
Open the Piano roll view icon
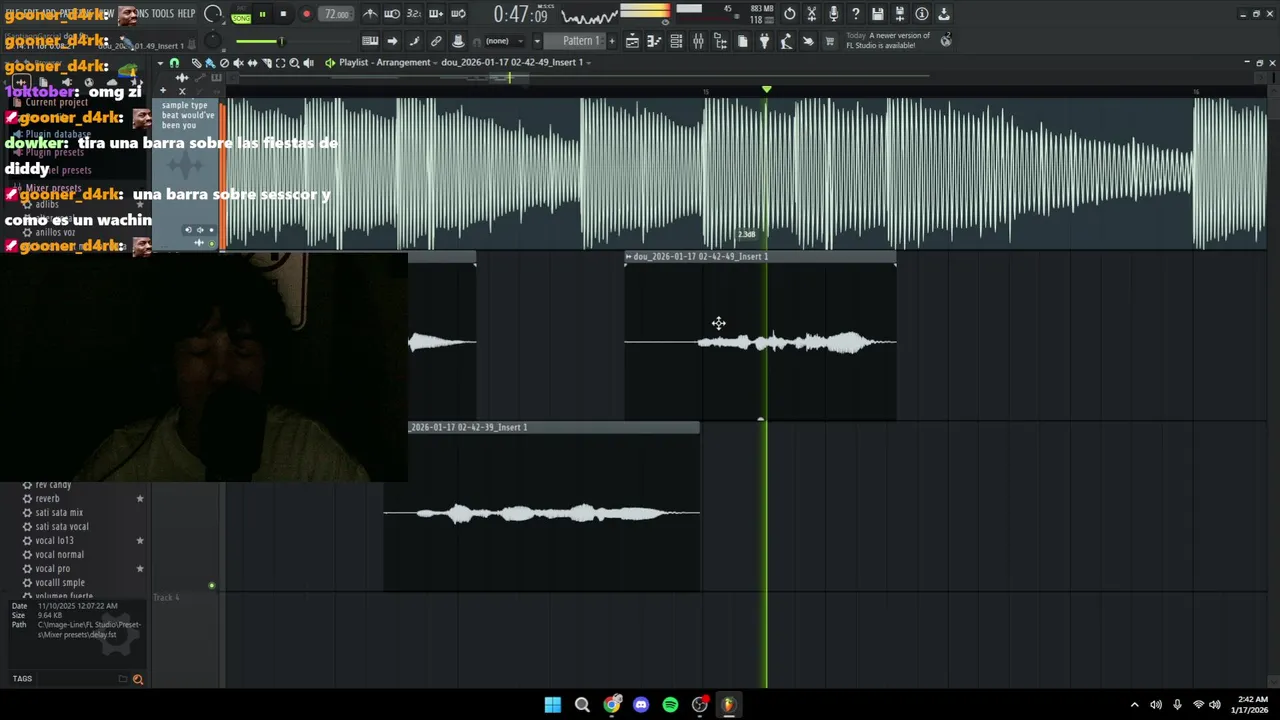(654, 41)
